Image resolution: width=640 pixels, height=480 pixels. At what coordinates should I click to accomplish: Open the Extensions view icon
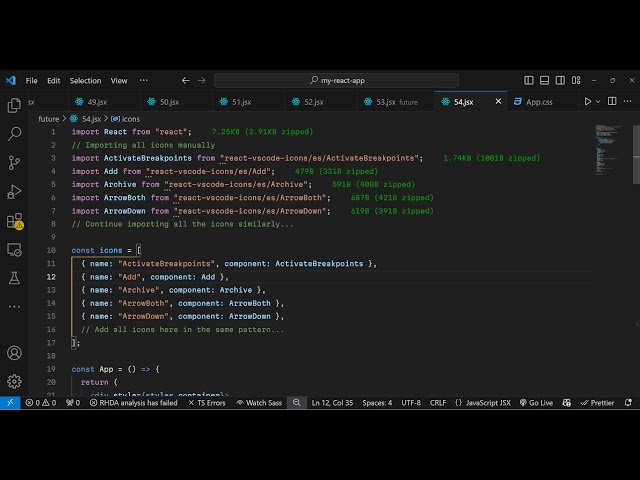(14, 221)
